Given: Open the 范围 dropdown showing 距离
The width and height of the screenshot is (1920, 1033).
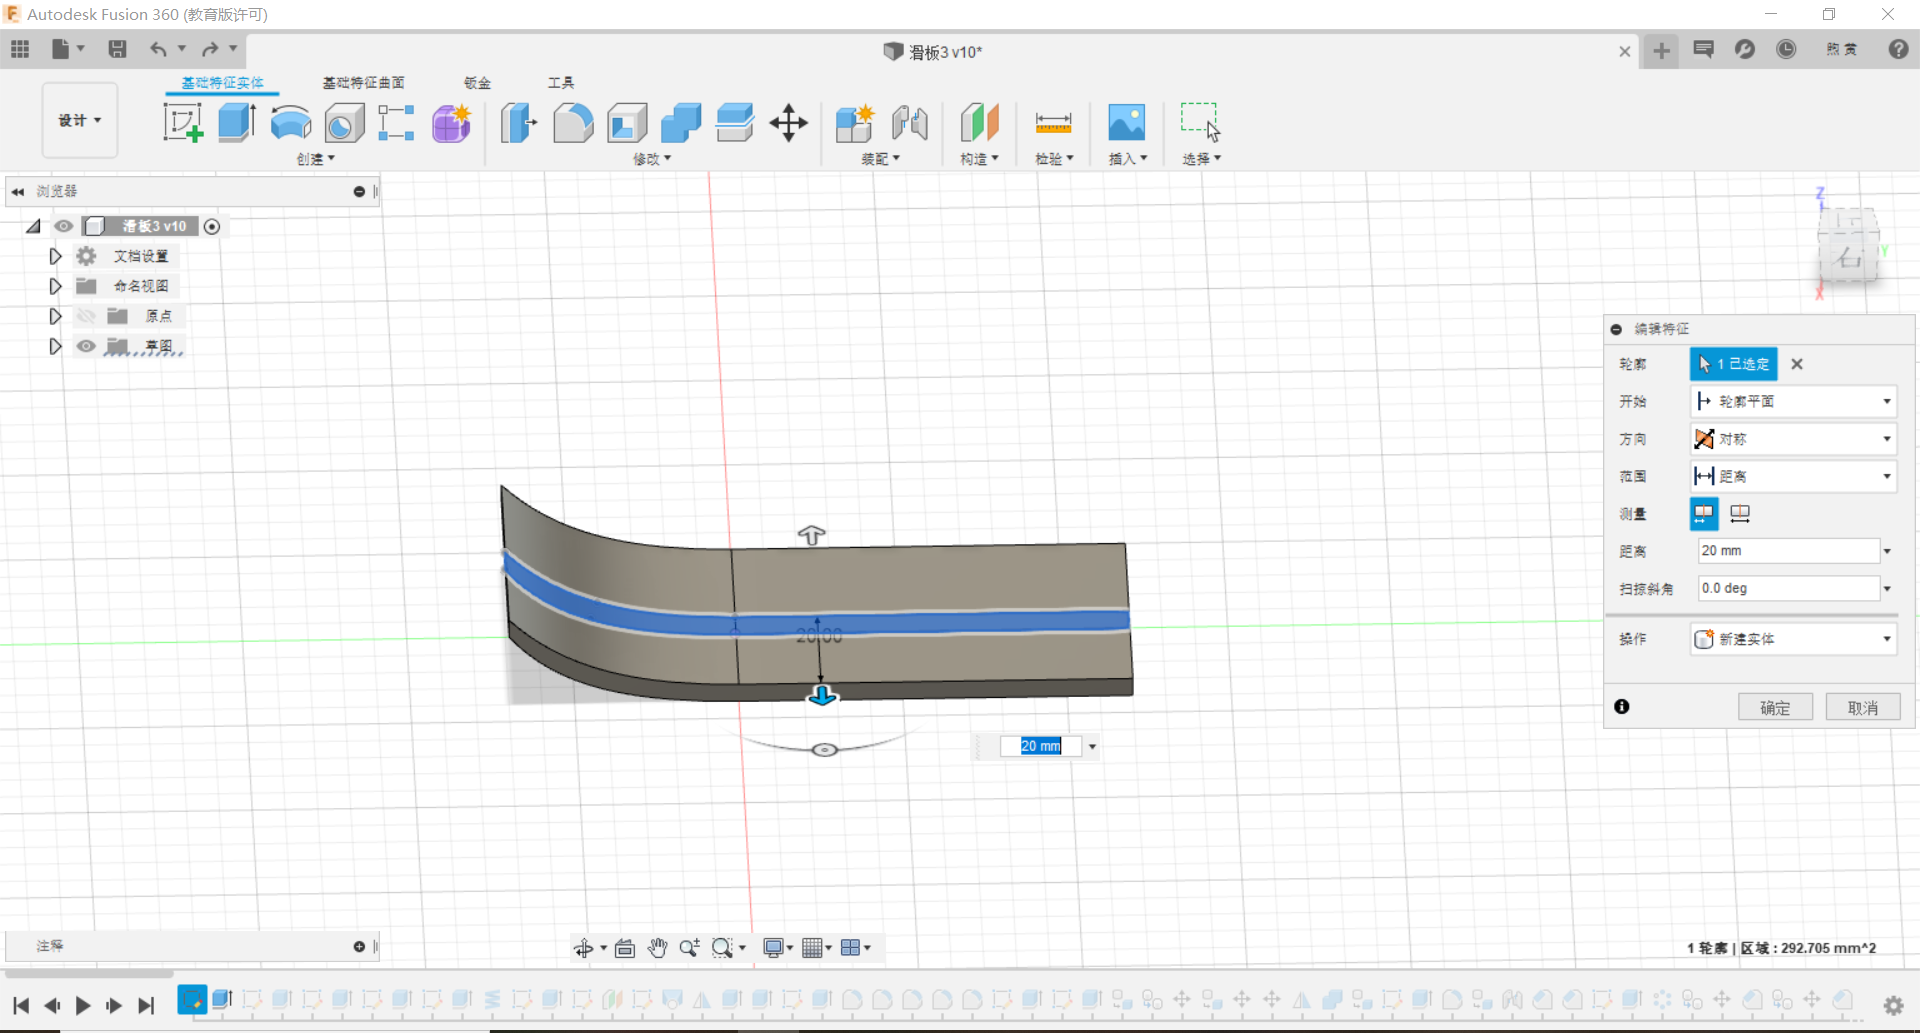Looking at the screenshot, I should click(x=1794, y=476).
